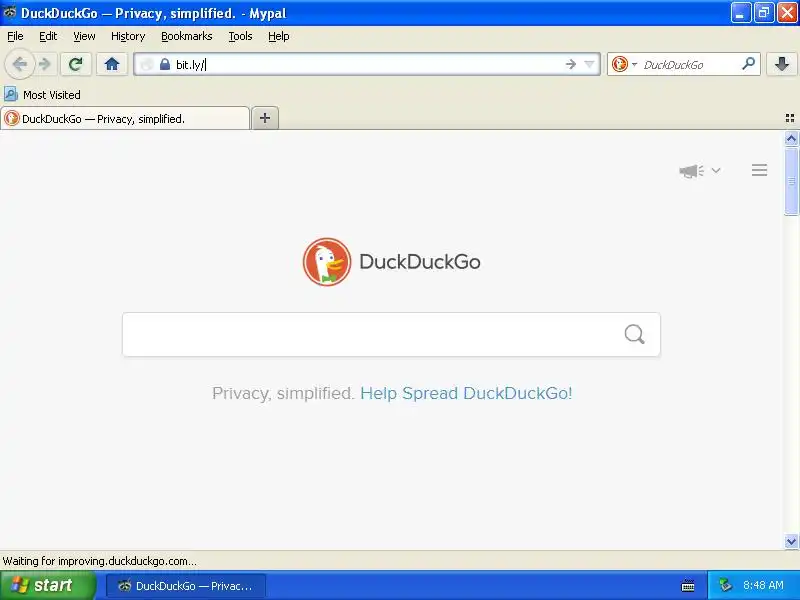Click the Mypal raccoon icon in title bar
Screen dimensions: 800x600
pos(10,12)
